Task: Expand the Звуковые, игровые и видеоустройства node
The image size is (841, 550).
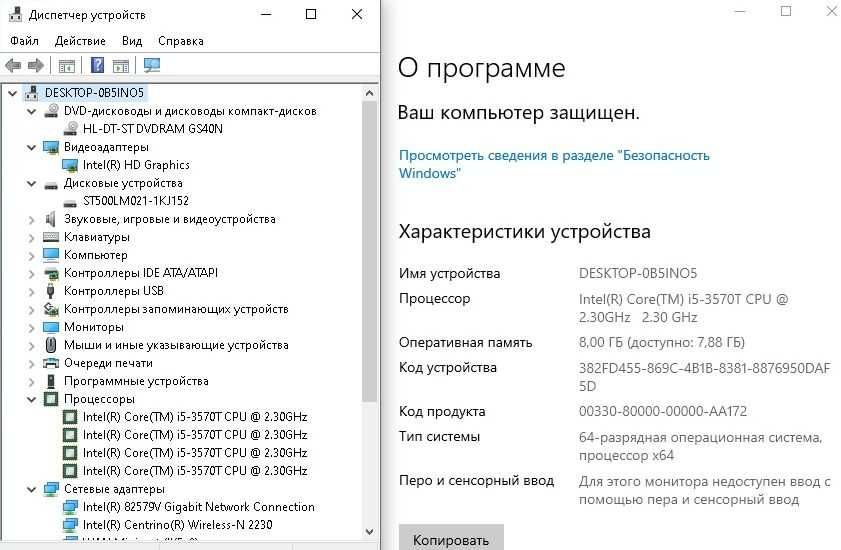Action: (32, 219)
